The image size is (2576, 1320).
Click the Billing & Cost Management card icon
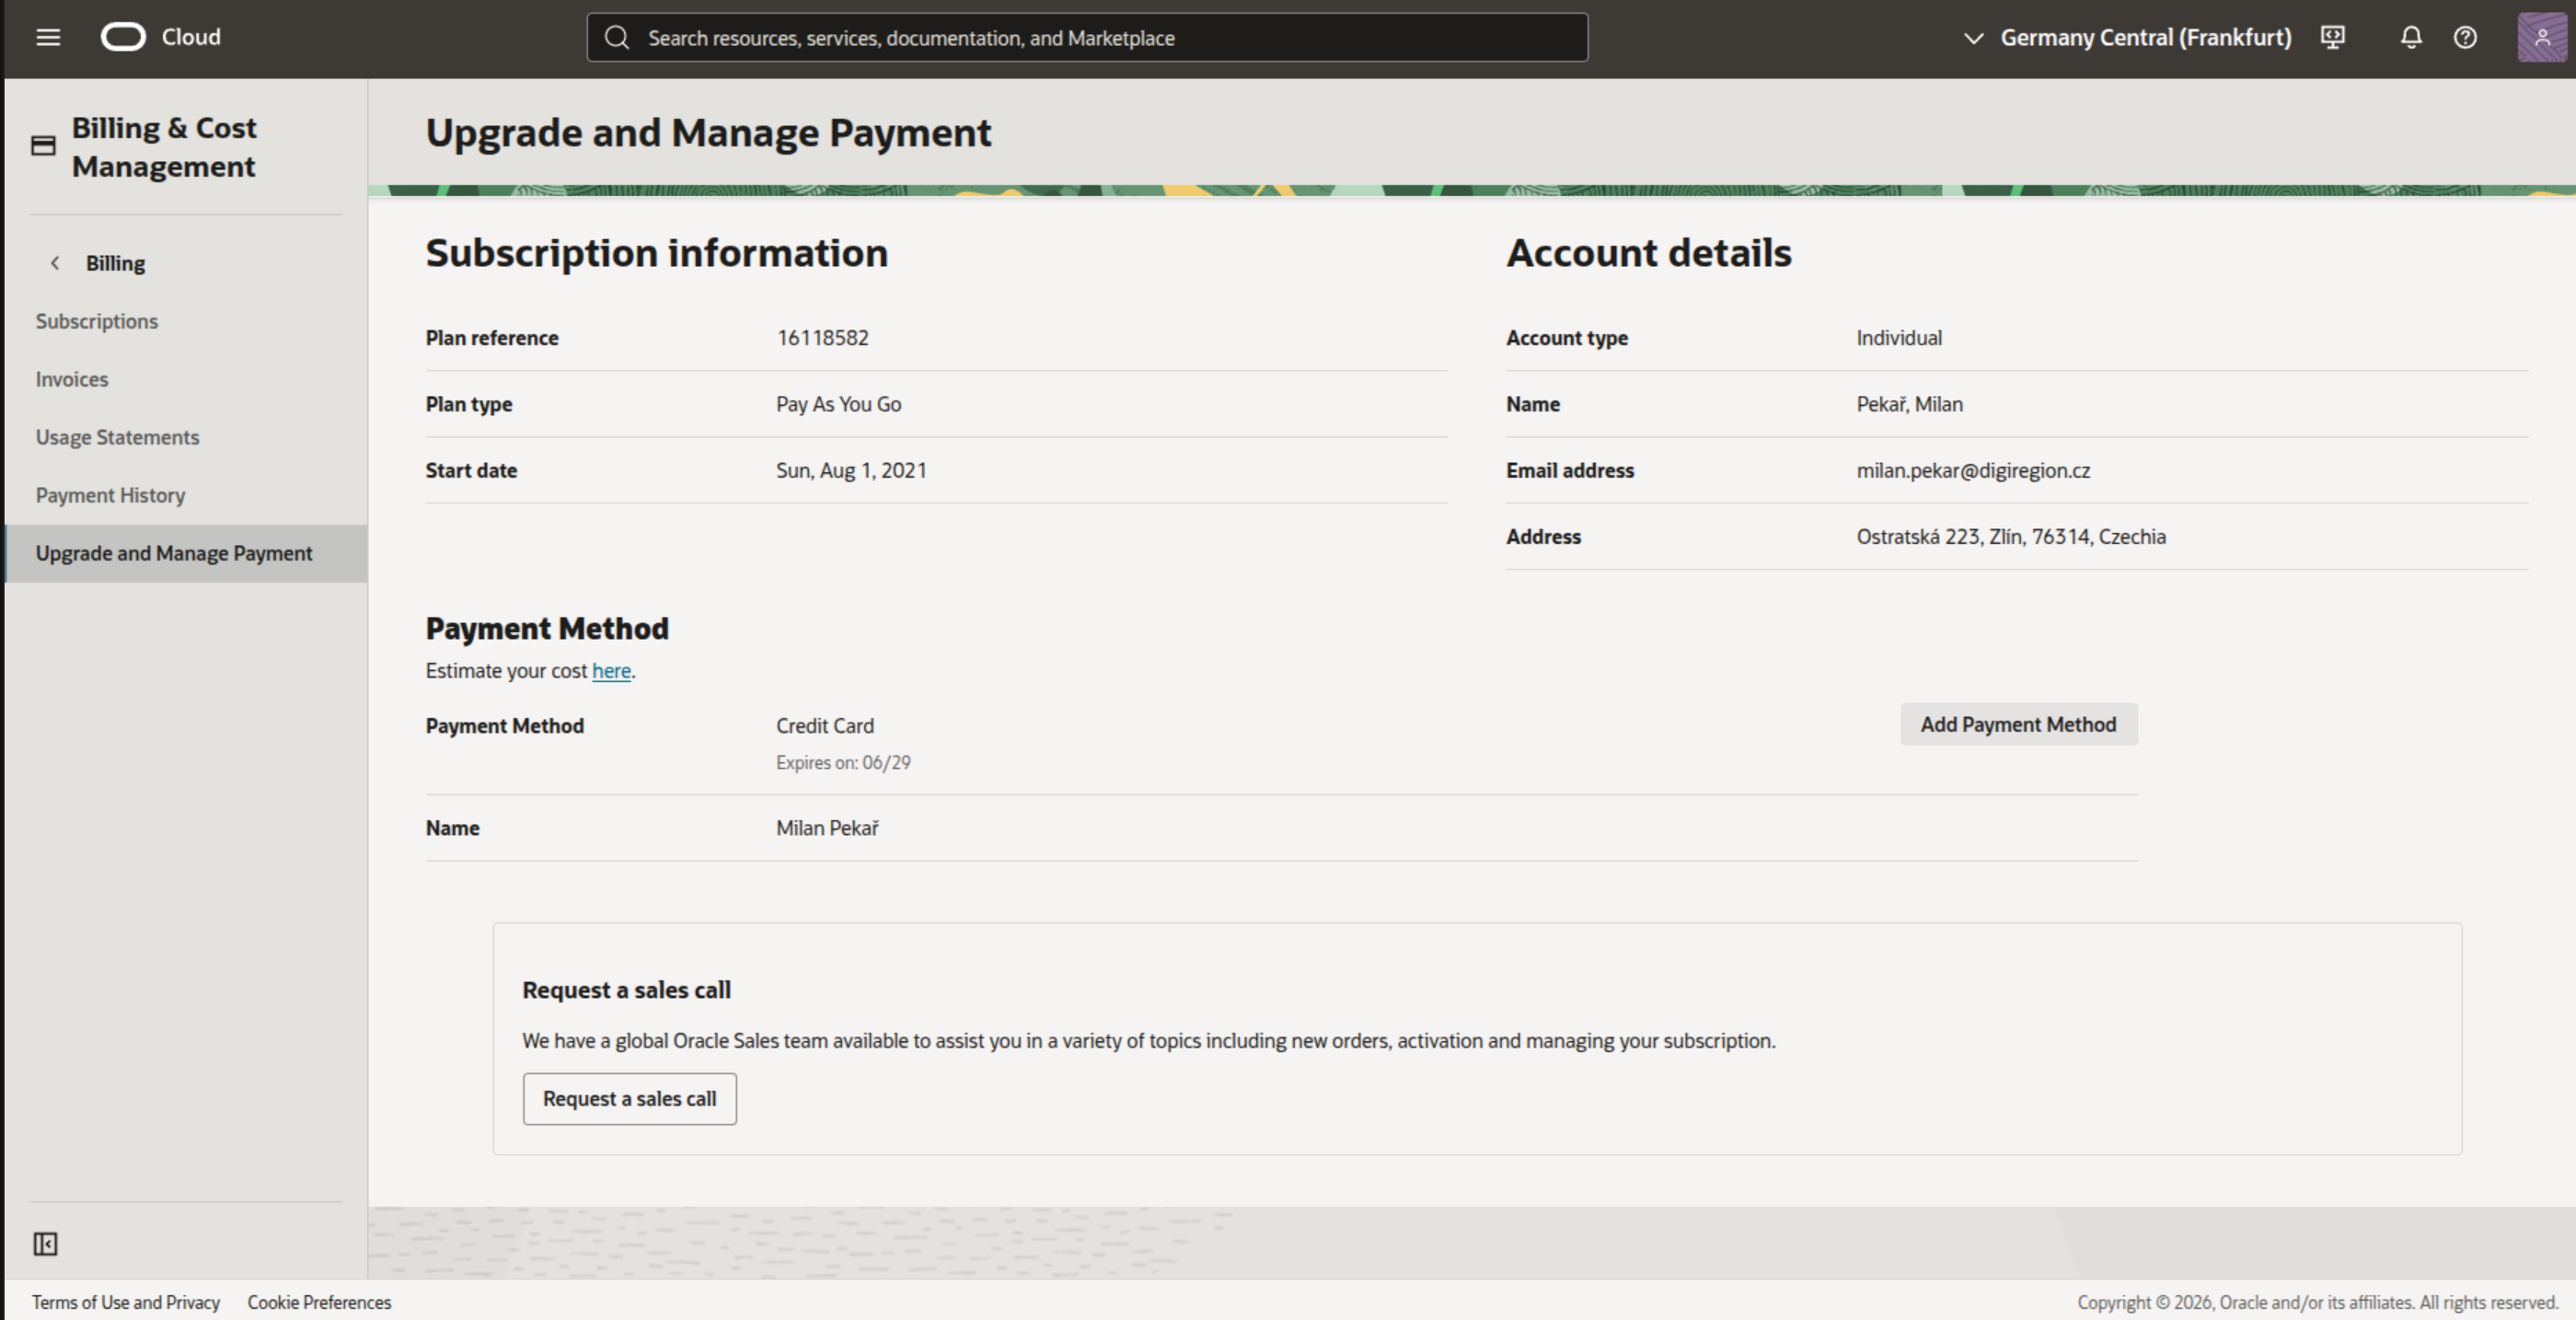[43, 146]
